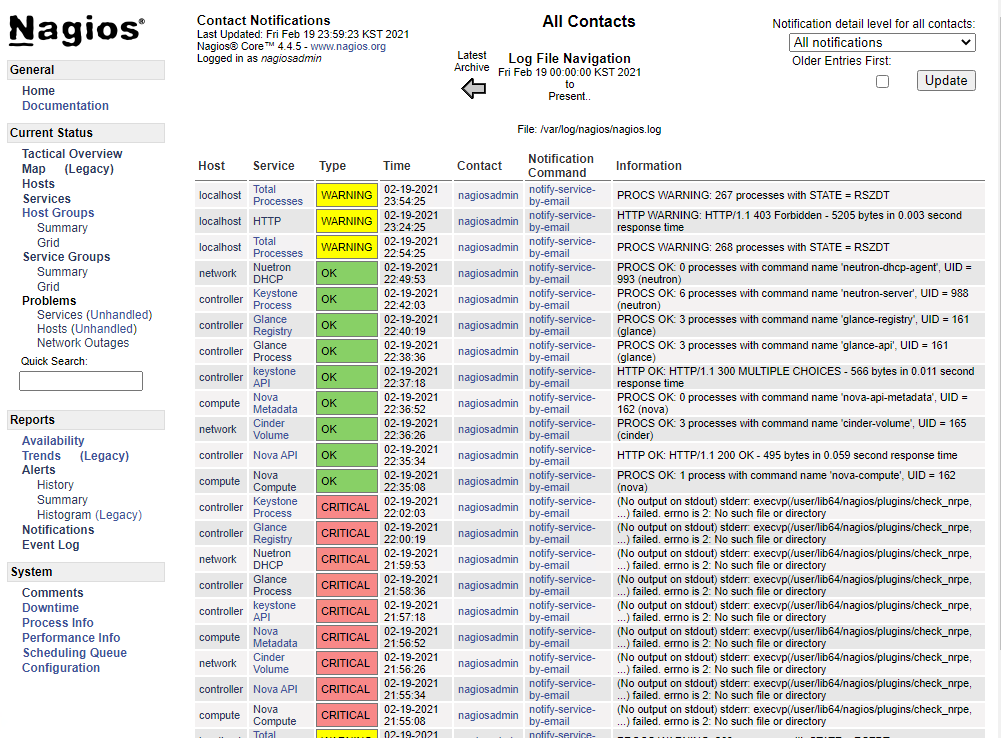Viewport: 1001px width, 738px height.
Task: Open keystone API service at 22:37:18
Action: [274, 377]
